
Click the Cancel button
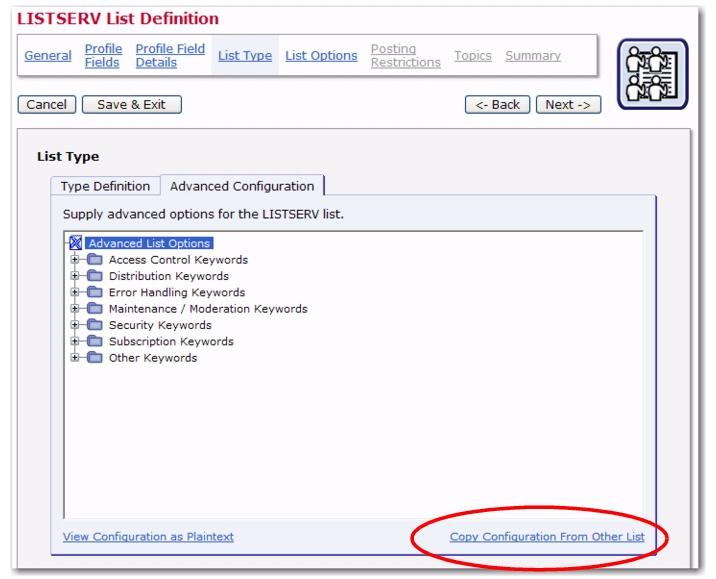pyautogui.click(x=47, y=105)
